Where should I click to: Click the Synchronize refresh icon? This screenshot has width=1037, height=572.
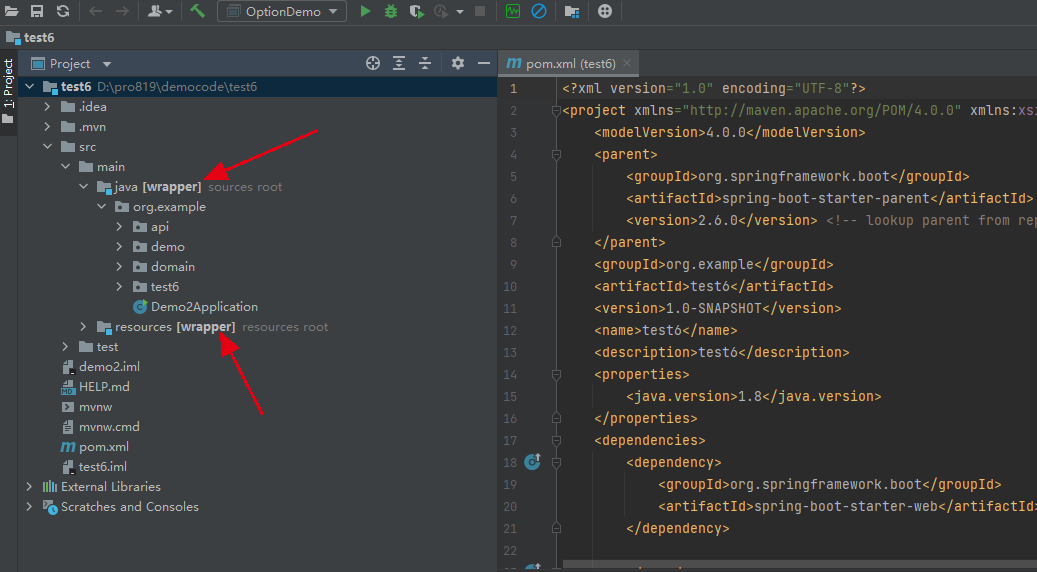tap(62, 11)
